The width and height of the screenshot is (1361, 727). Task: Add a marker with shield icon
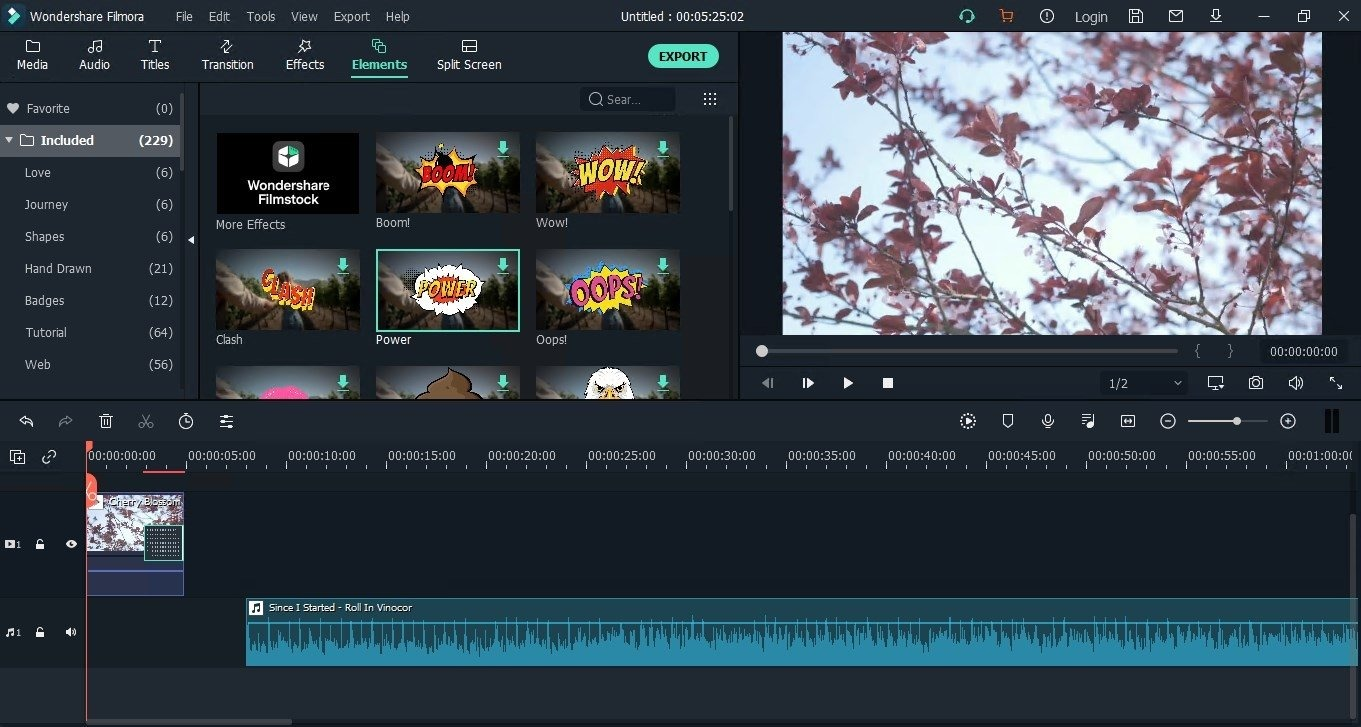point(1008,421)
